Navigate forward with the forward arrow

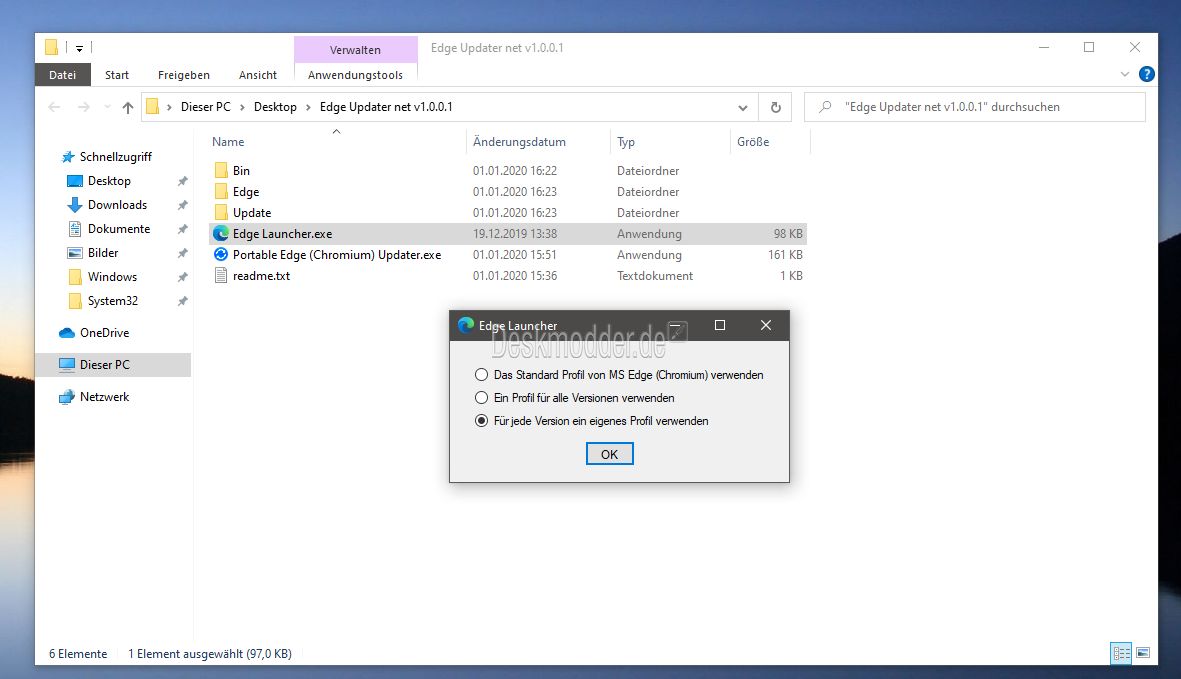pos(84,107)
